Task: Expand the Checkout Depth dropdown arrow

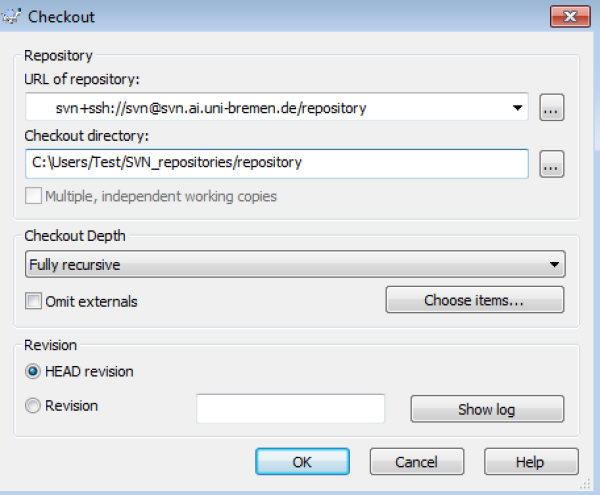Action: click(x=555, y=265)
